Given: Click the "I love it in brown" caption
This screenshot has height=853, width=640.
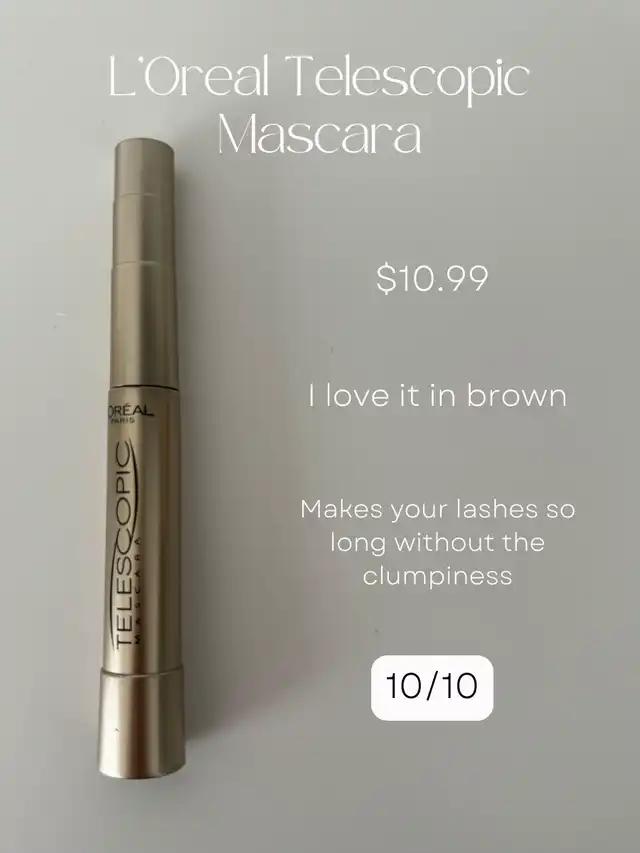Looking at the screenshot, I should [x=438, y=395].
